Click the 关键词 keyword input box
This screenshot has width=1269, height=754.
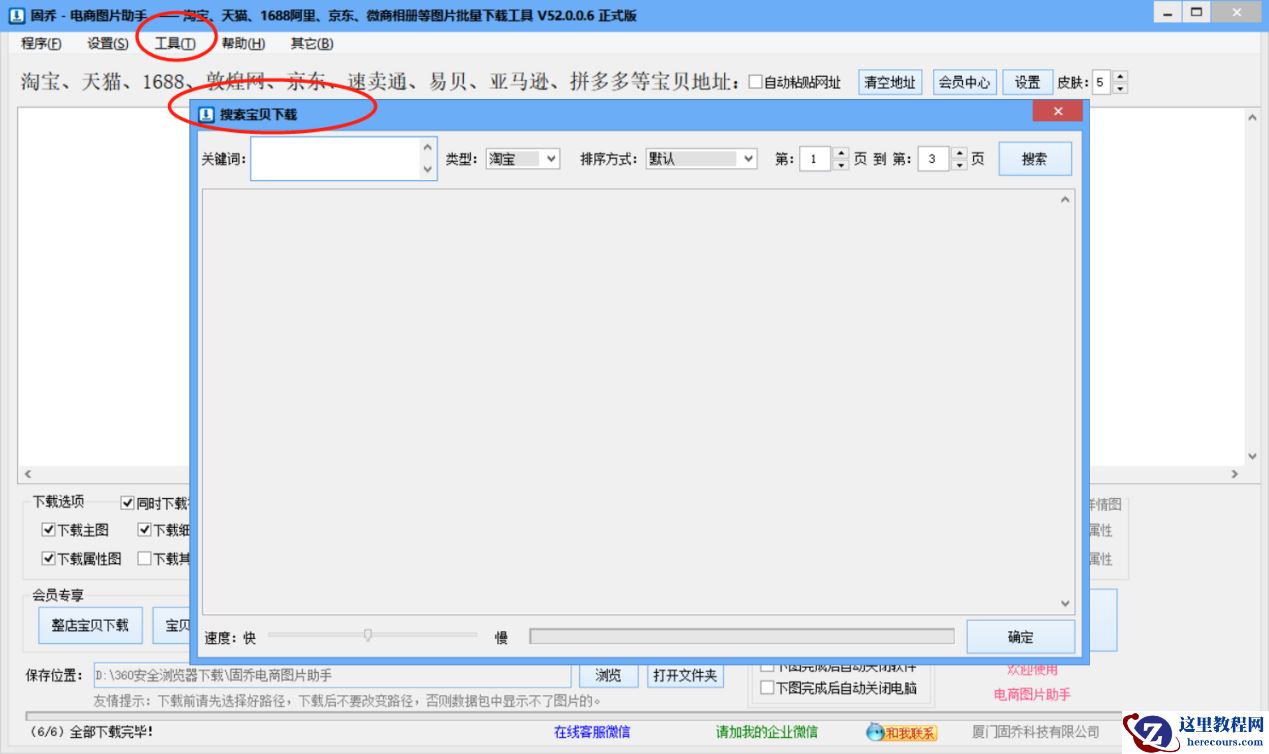335,159
